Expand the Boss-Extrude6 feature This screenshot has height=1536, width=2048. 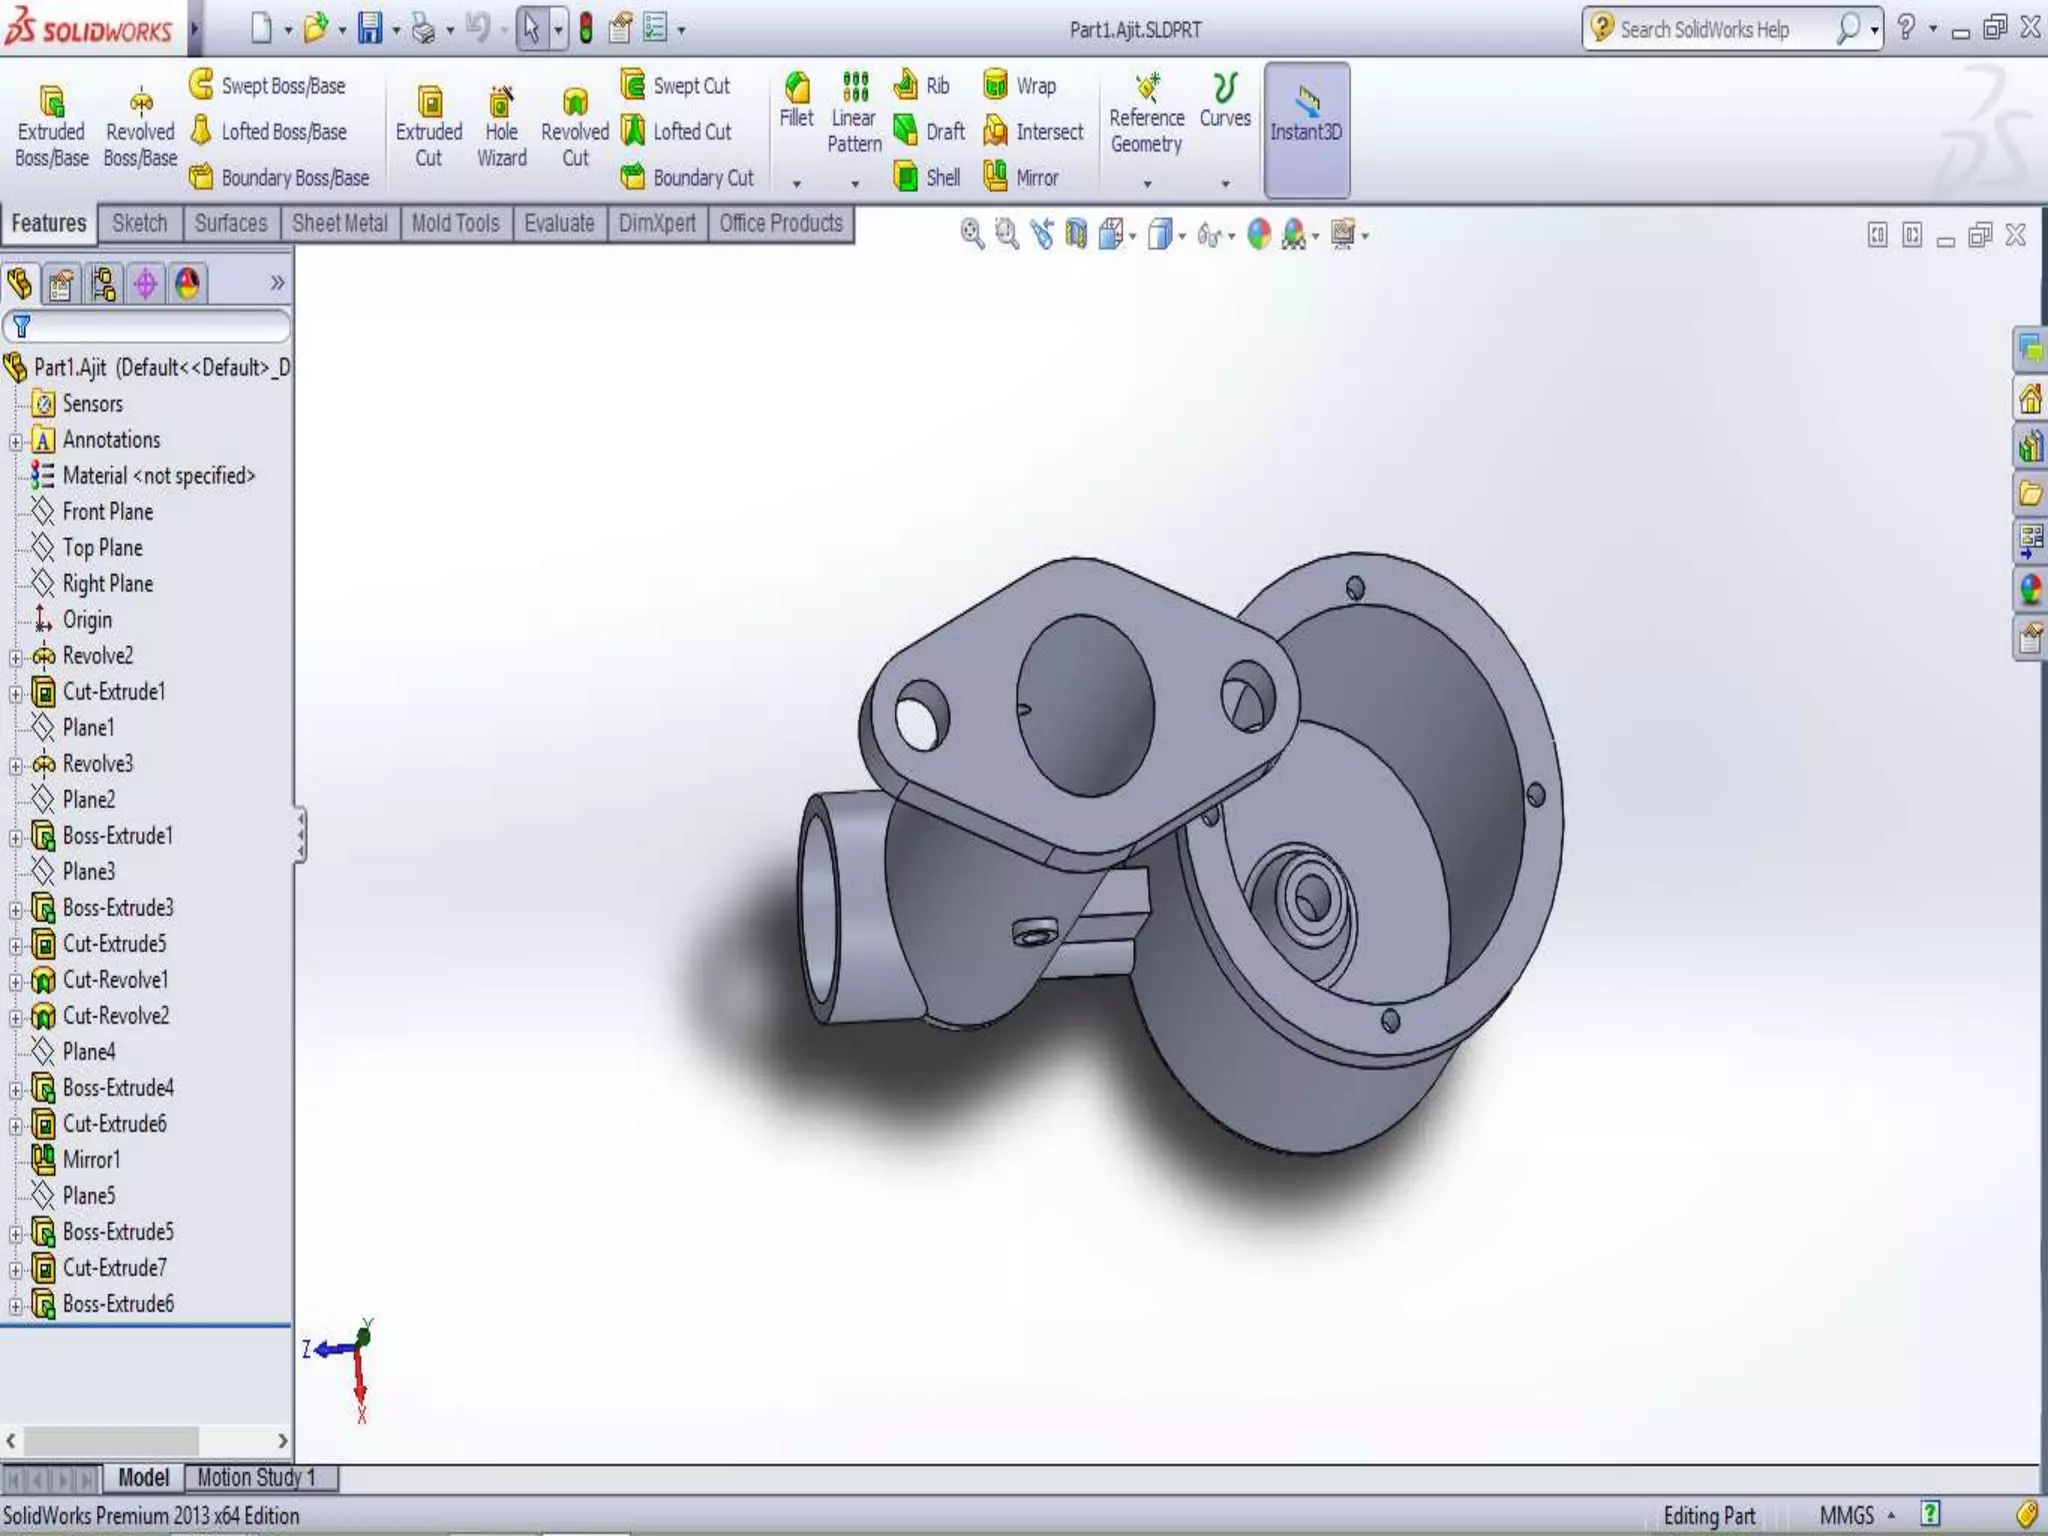point(15,1305)
